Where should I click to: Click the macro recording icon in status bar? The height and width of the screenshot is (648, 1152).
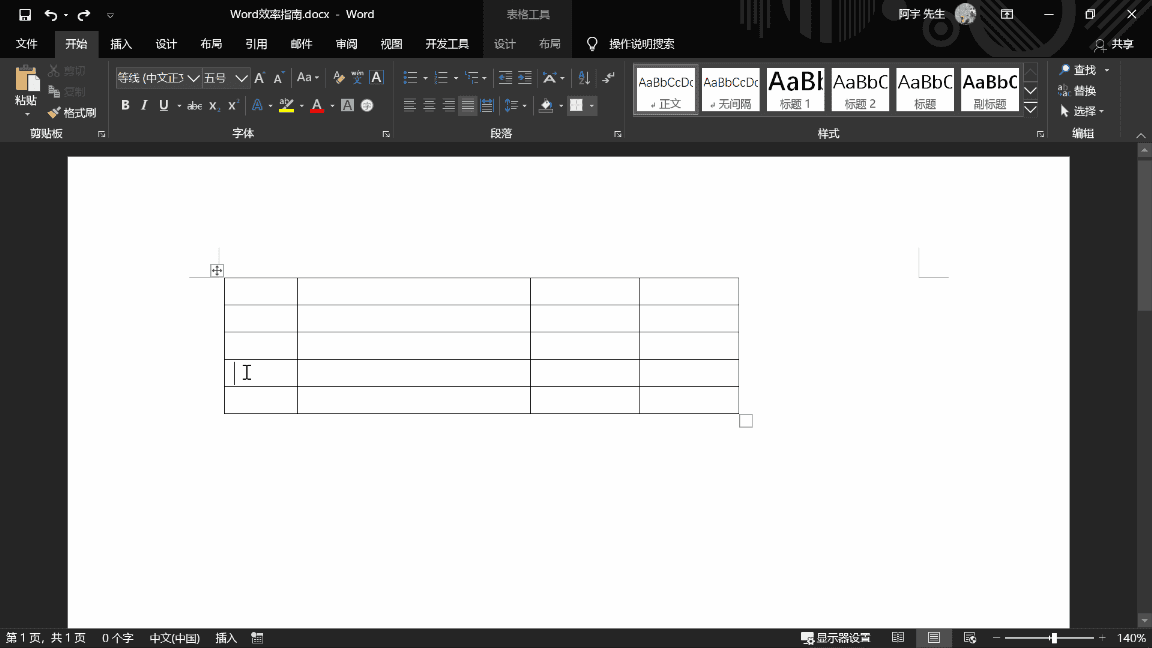point(257,638)
